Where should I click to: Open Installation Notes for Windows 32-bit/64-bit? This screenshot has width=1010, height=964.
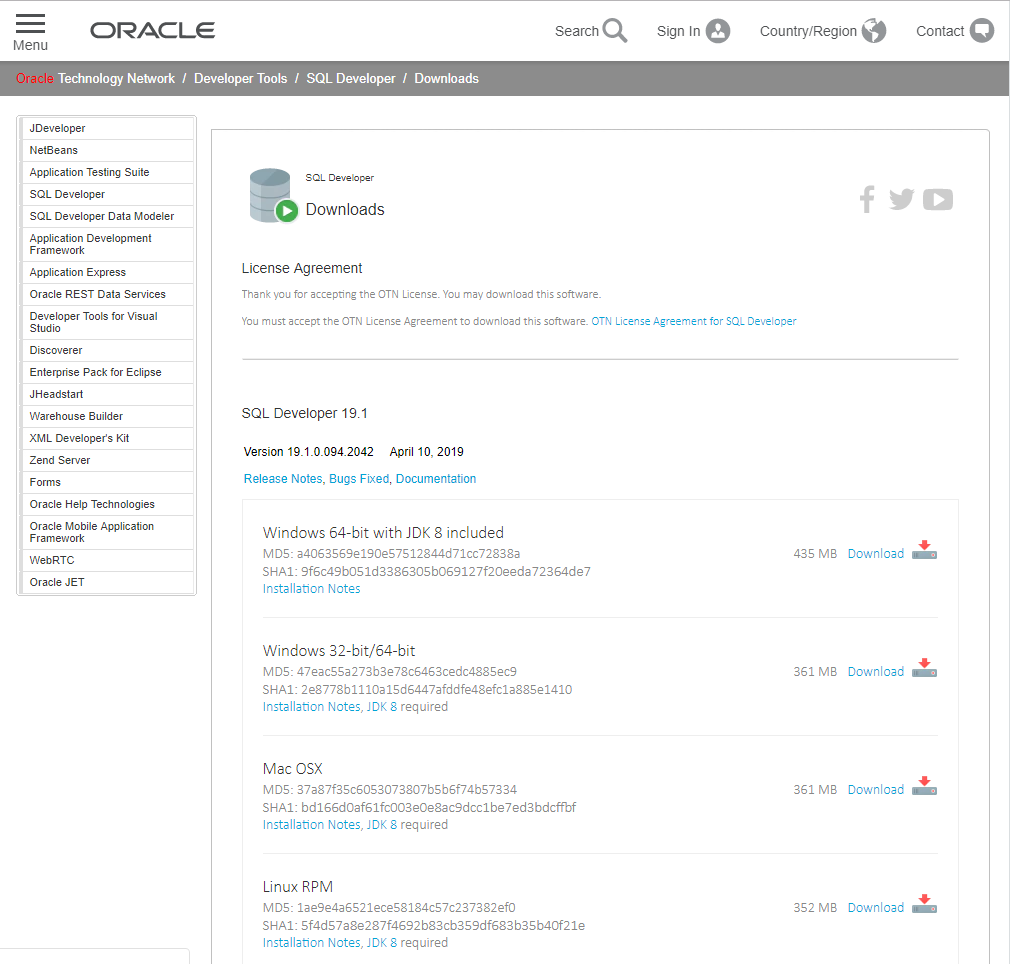311,706
